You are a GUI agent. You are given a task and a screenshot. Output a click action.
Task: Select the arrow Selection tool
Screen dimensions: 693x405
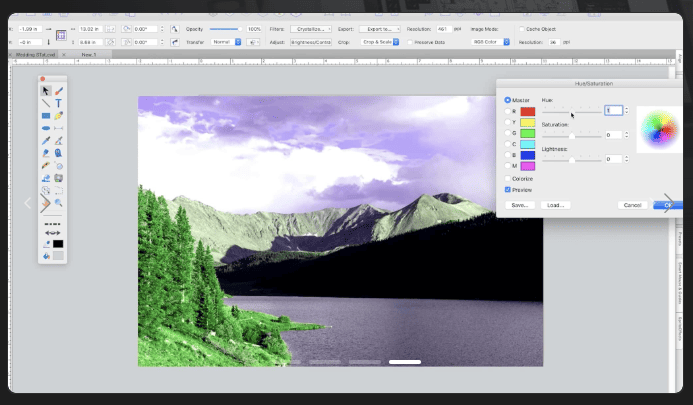(46, 91)
